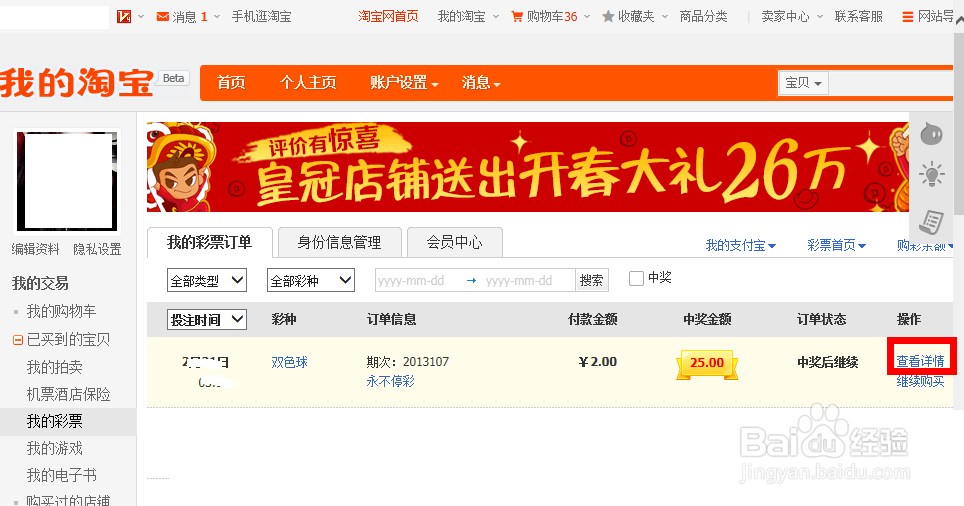Open 联系客服 link
Screen dimensions: 964x506
859,17
